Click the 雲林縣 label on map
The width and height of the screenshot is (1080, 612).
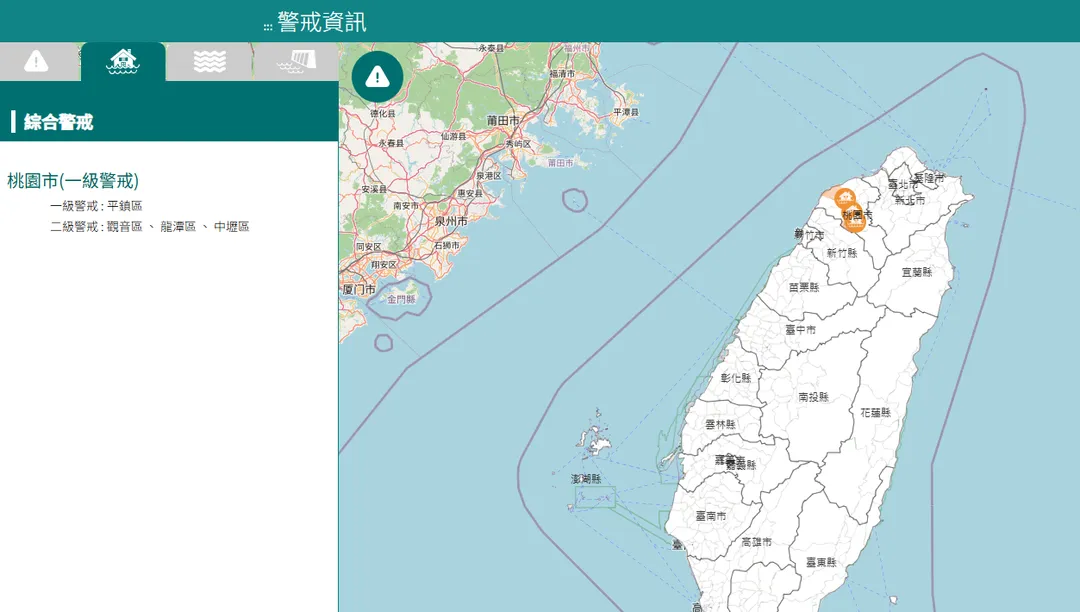pyautogui.click(x=720, y=425)
